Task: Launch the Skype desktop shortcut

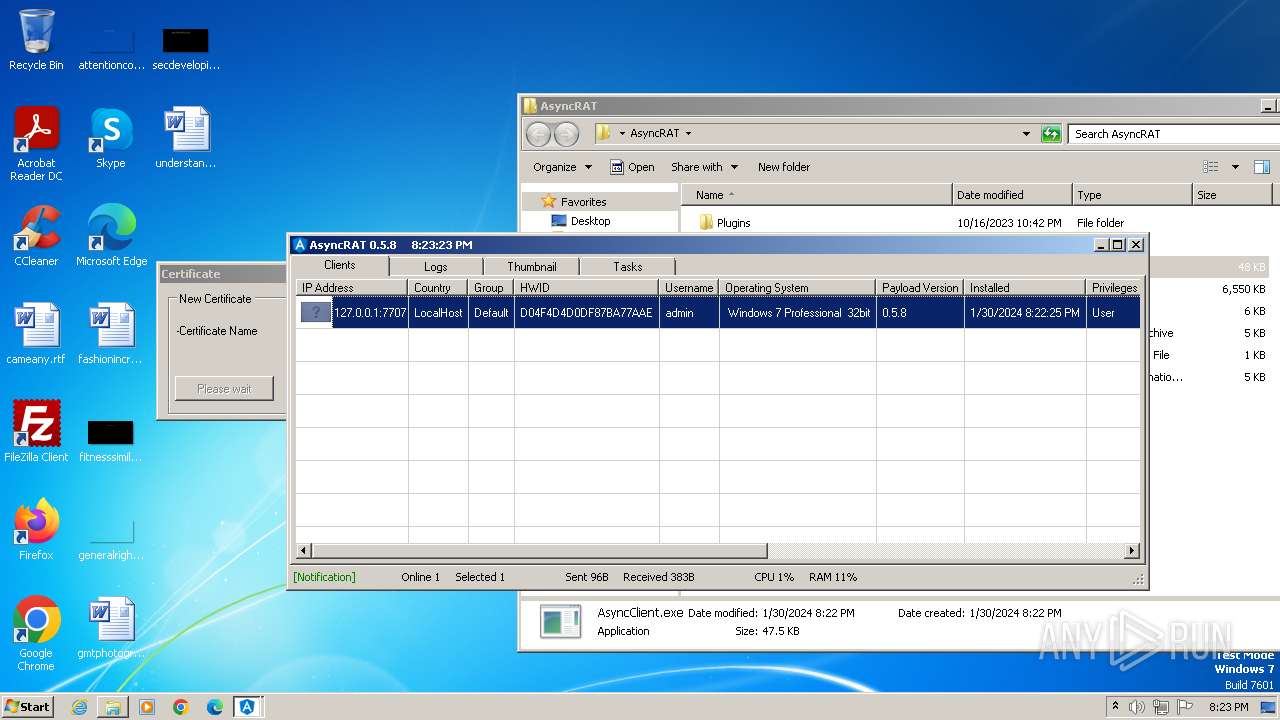Action: tap(111, 138)
